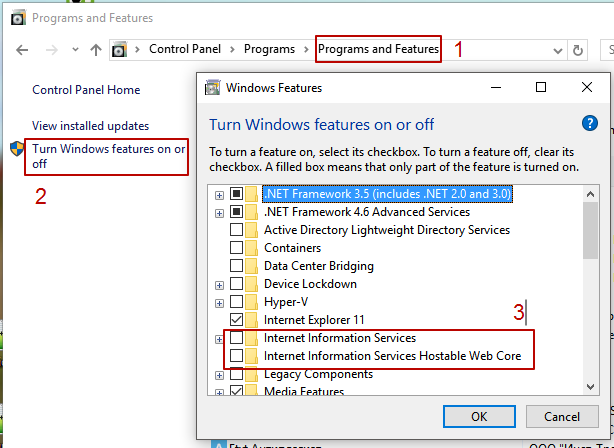This screenshot has height=448, width=614.
Task: Click the blue help question mark icon
Action: pyautogui.click(x=589, y=123)
